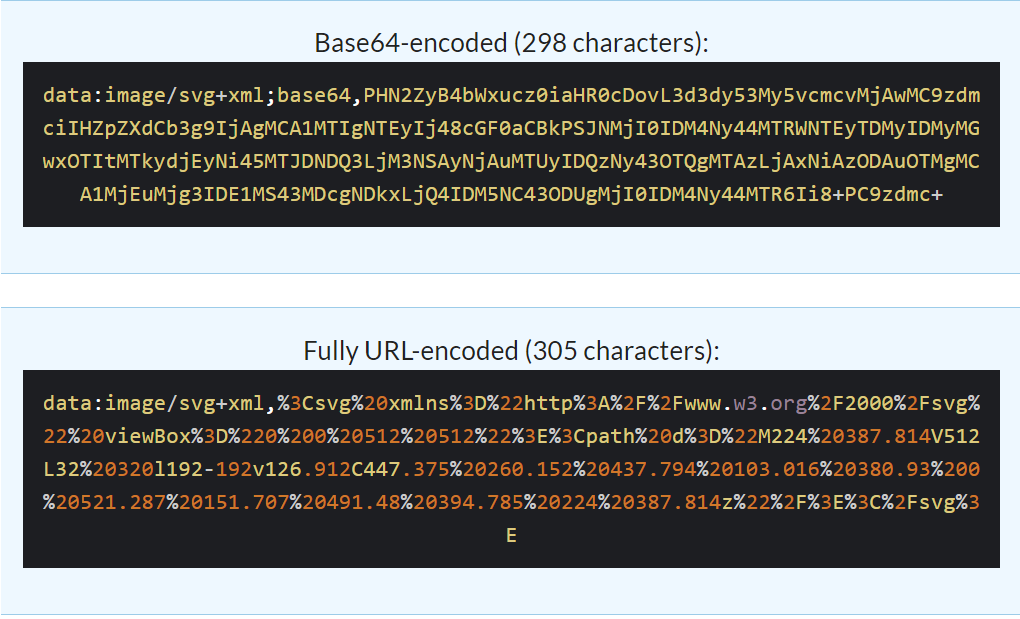Image resolution: width=1020 pixels, height=619 pixels.
Task: Click the base64 line starting with 'ciIHZpZXdCb3g9'
Action: (511, 129)
